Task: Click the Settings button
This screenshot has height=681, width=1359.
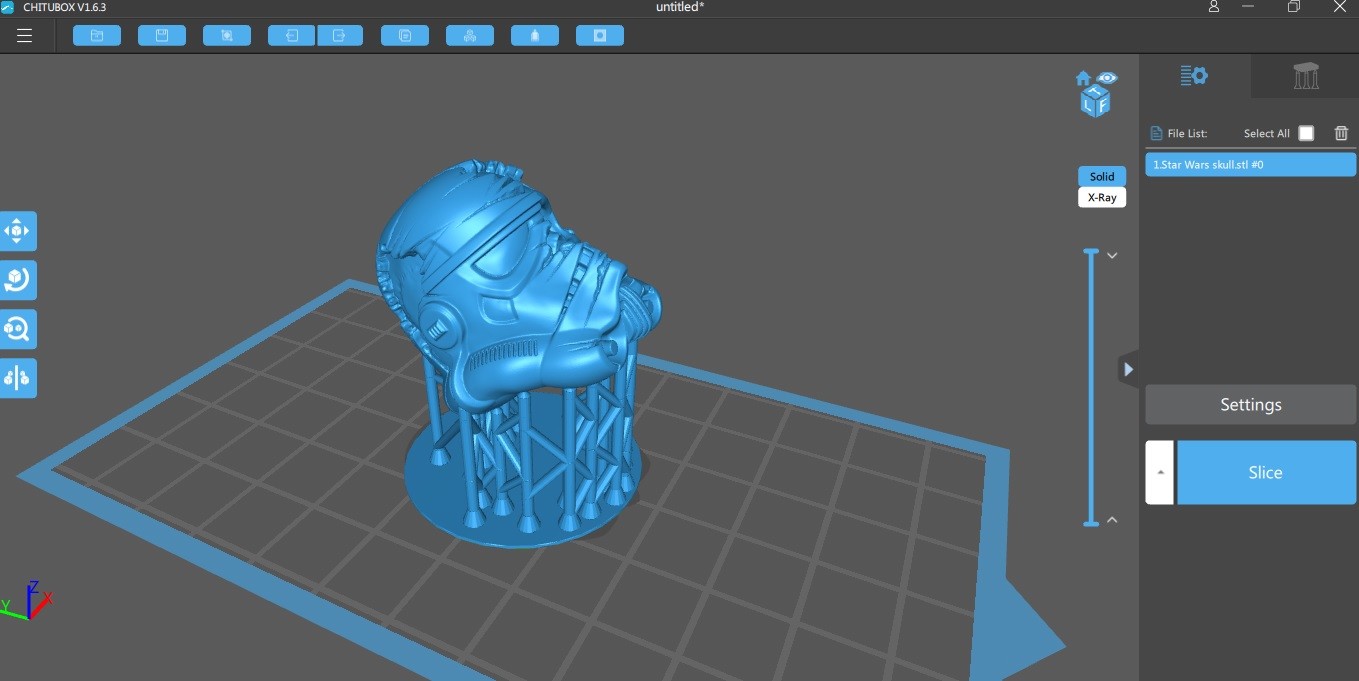Action: point(1251,405)
